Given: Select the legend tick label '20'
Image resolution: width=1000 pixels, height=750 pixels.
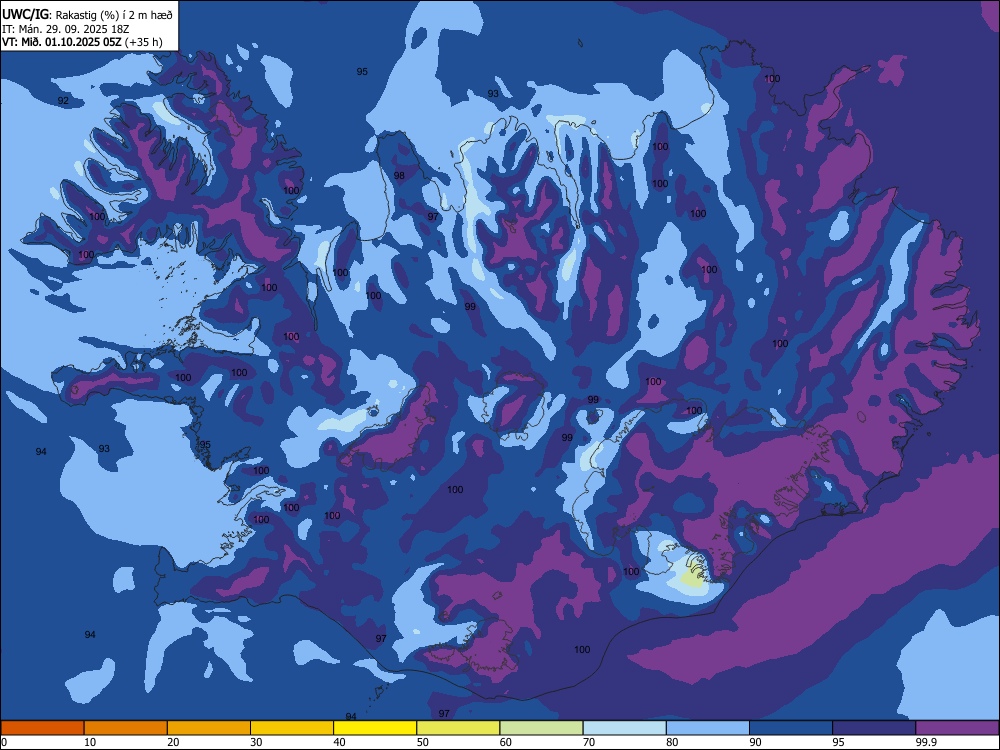Looking at the screenshot, I should pyautogui.click(x=173, y=742).
